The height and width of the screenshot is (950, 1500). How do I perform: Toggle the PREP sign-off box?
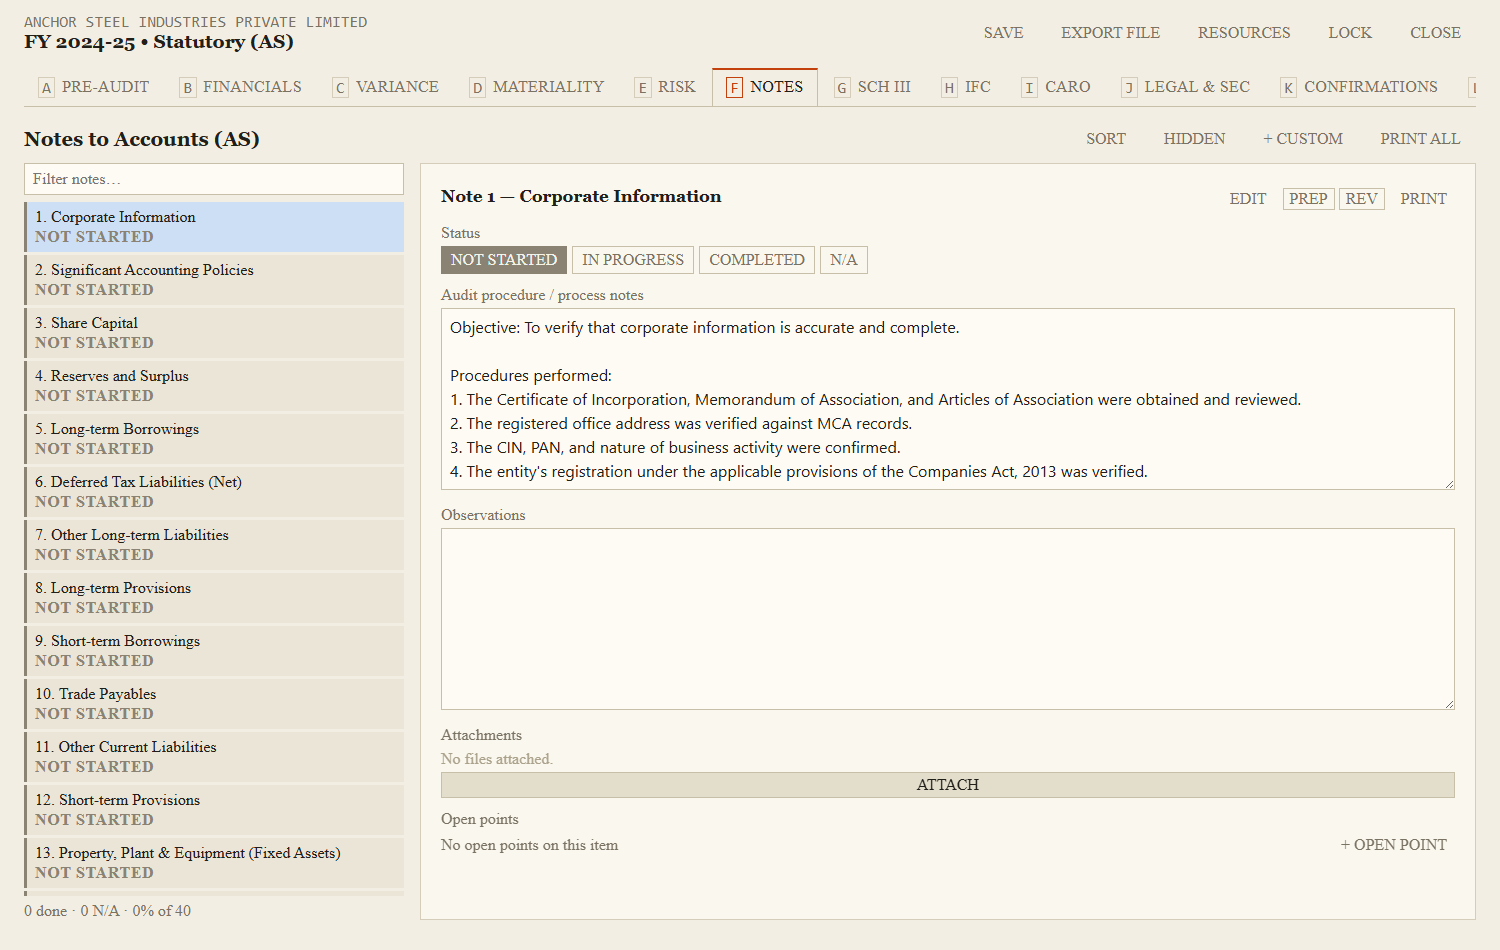tap(1308, 199)
